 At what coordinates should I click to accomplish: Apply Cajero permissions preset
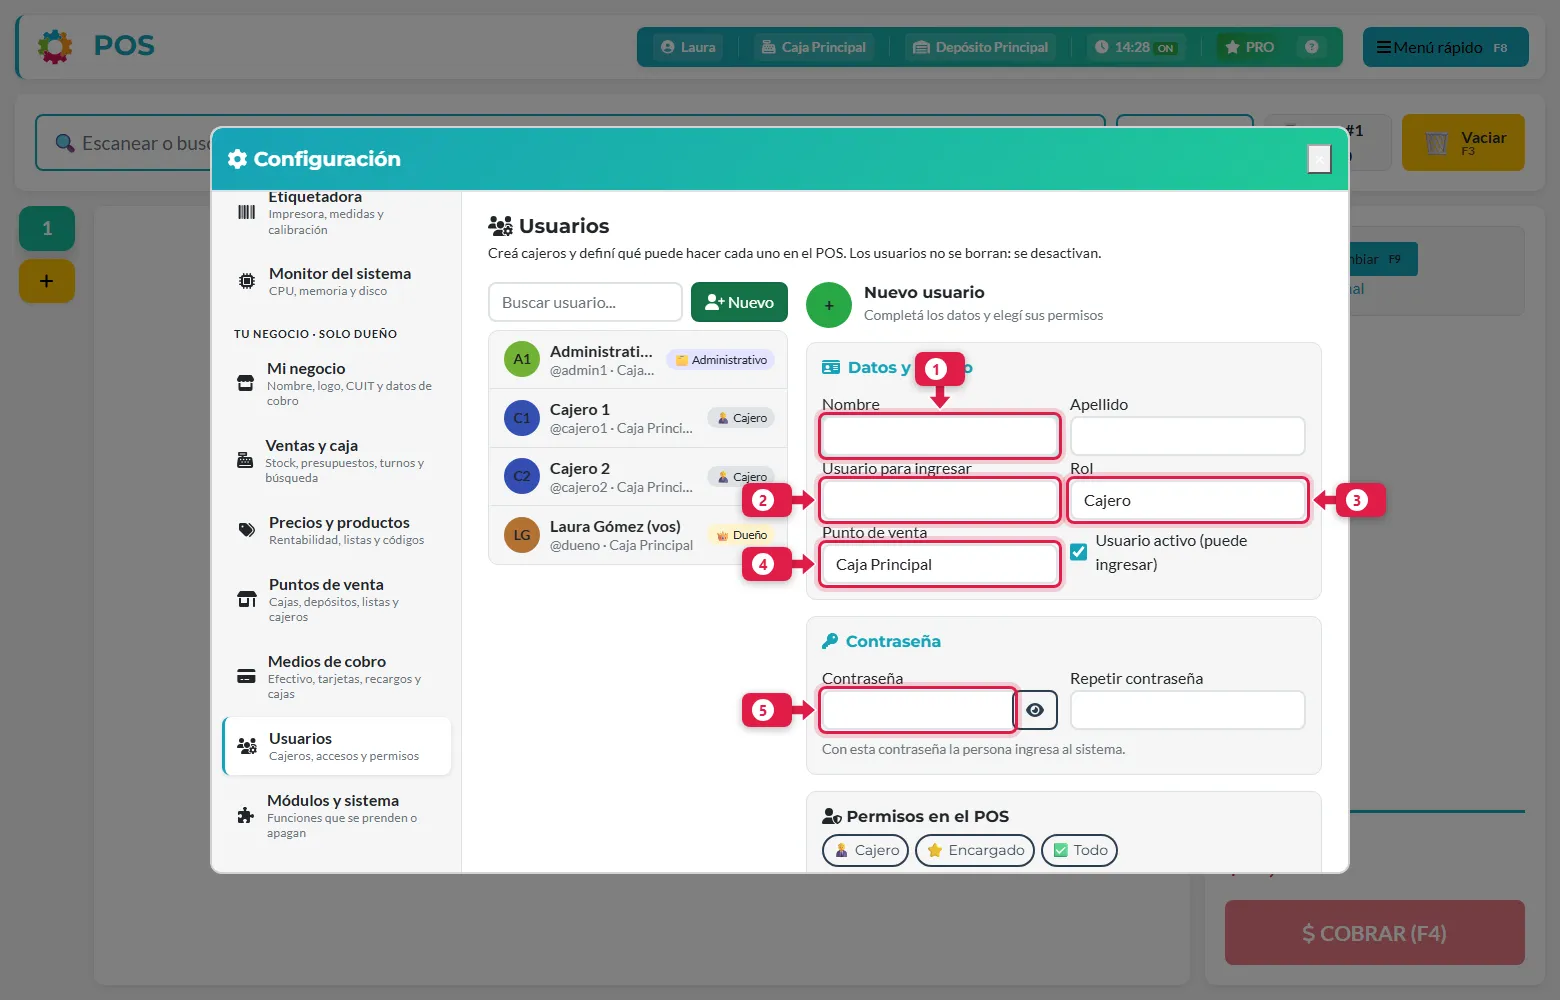(865, 850)
